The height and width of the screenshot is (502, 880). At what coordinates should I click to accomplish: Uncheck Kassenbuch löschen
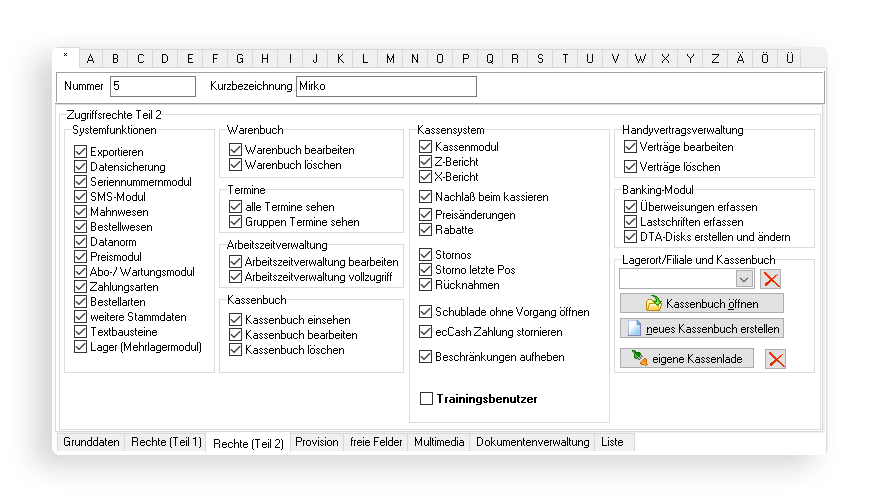pyautogui.click(x=235, y=350)
